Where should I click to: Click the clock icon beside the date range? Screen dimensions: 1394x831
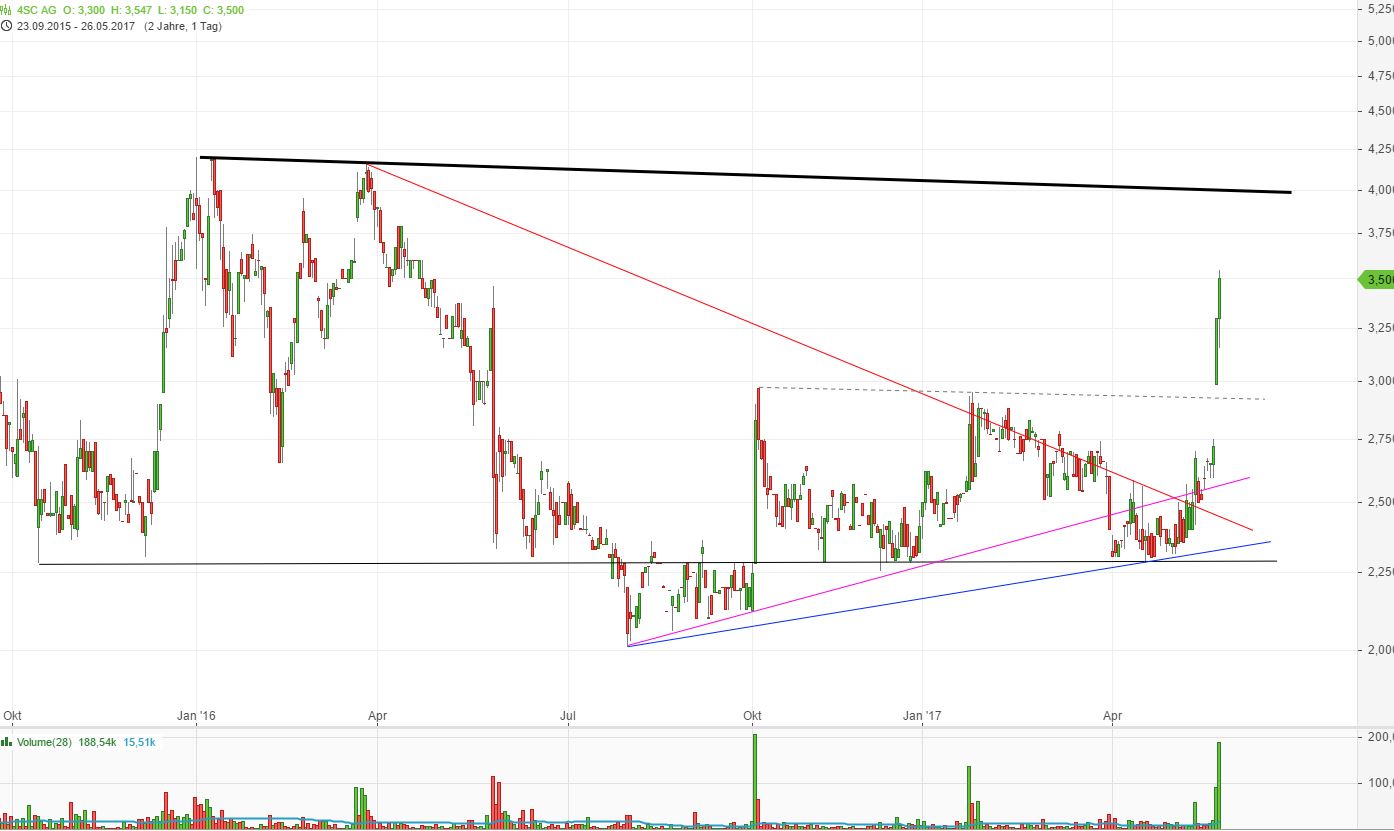click(x=7, y=26)
